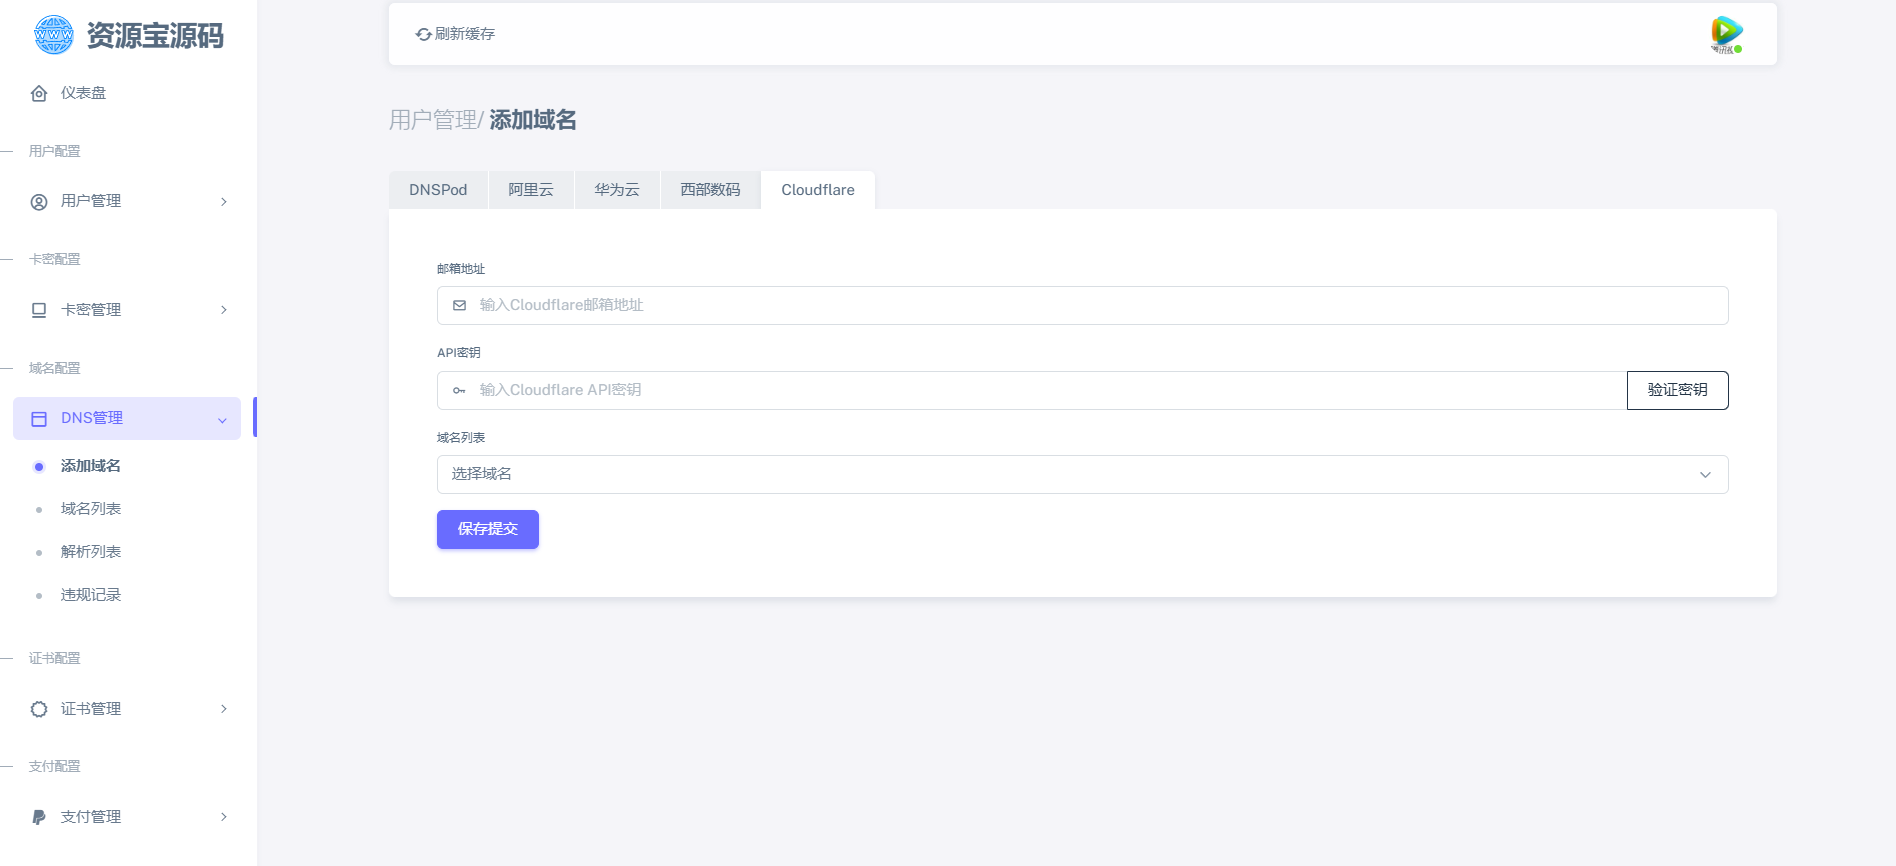The height and width of the screenshot is (866, 1896).
Task: Click the payment management PayPal icon
Action: (39, 817)
